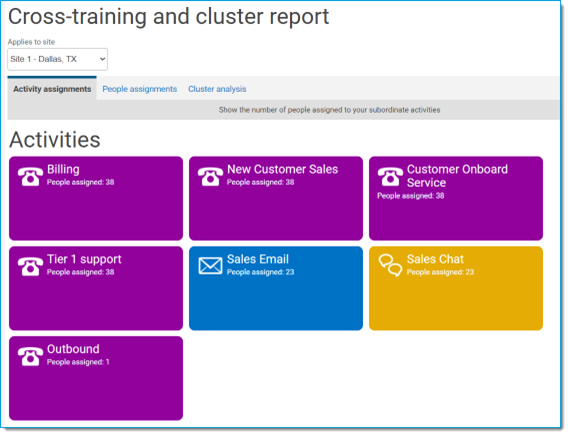Select the purple Outbound activity tile
This screenshot has height=435, width=568.
(x=96, y=378)
